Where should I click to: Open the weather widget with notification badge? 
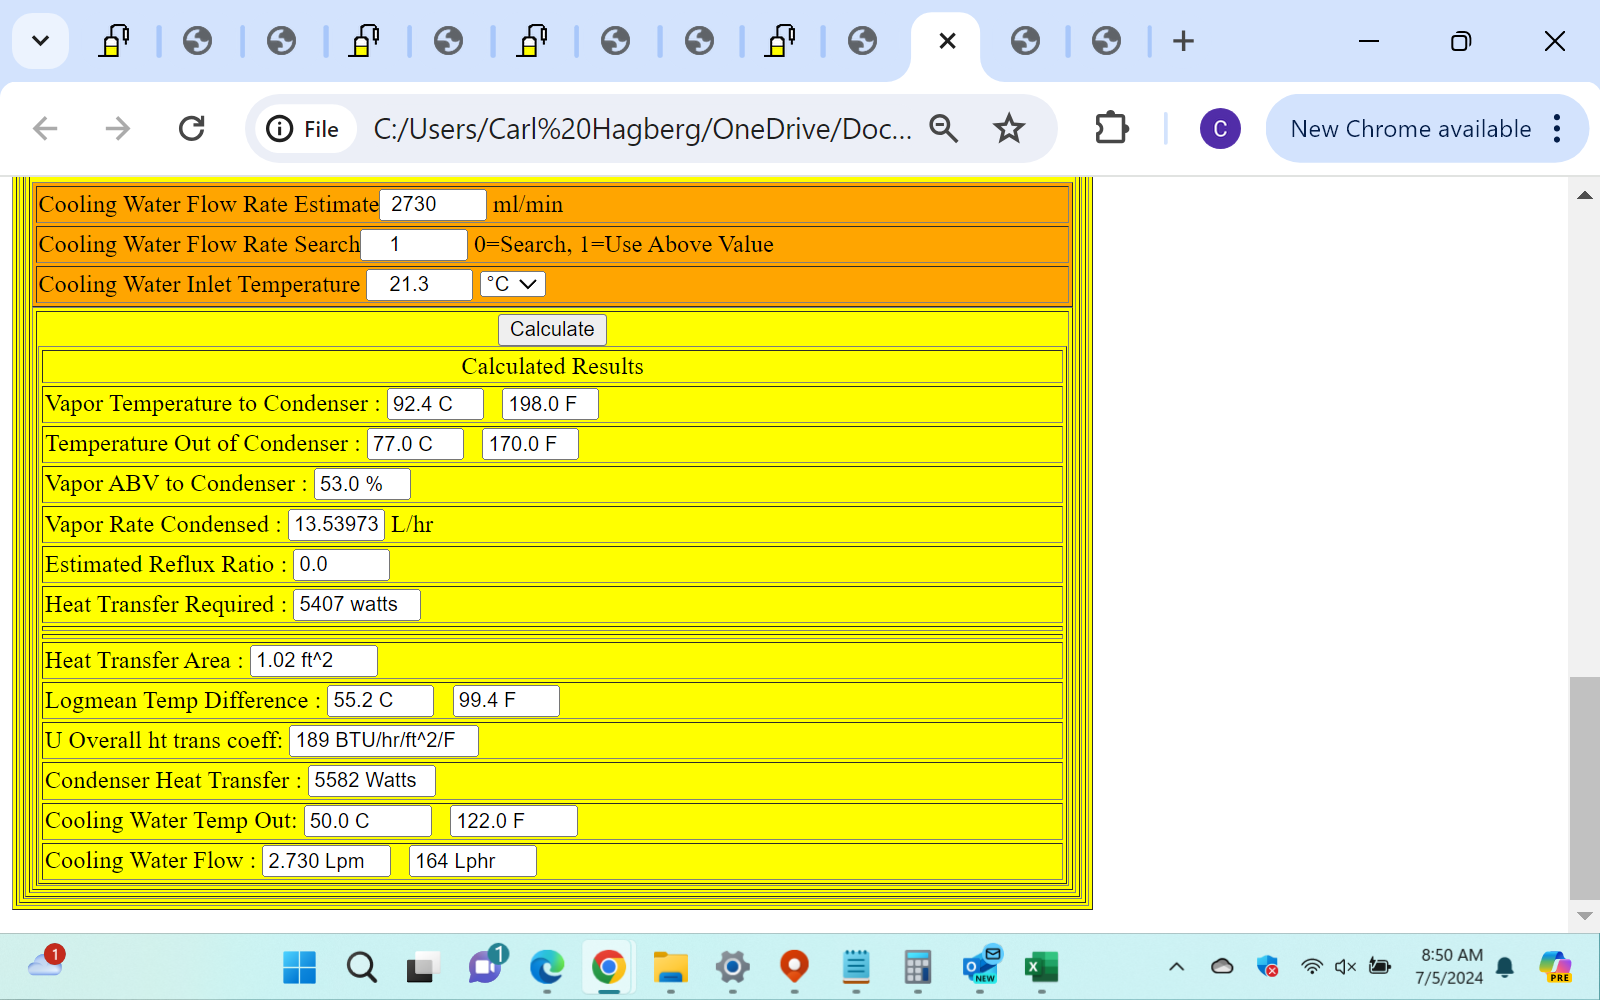click(x=46, y=962)
